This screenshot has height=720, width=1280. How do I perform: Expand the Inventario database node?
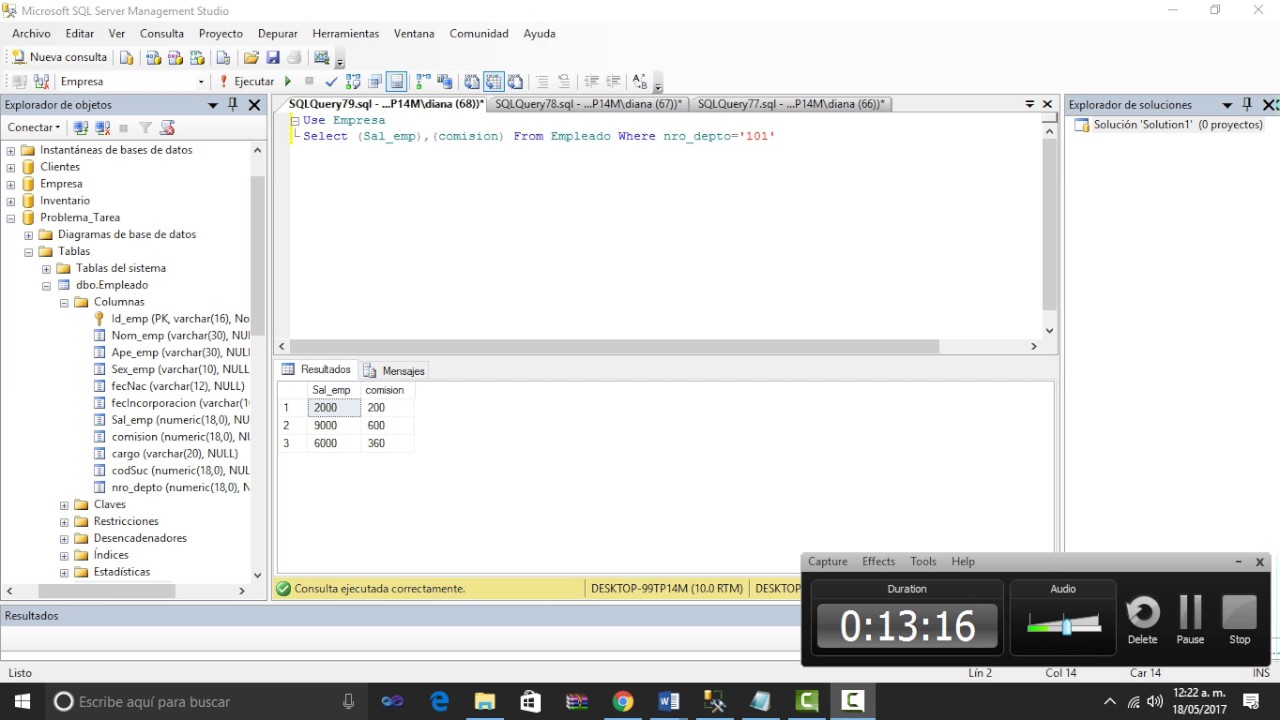coord(11,201)
